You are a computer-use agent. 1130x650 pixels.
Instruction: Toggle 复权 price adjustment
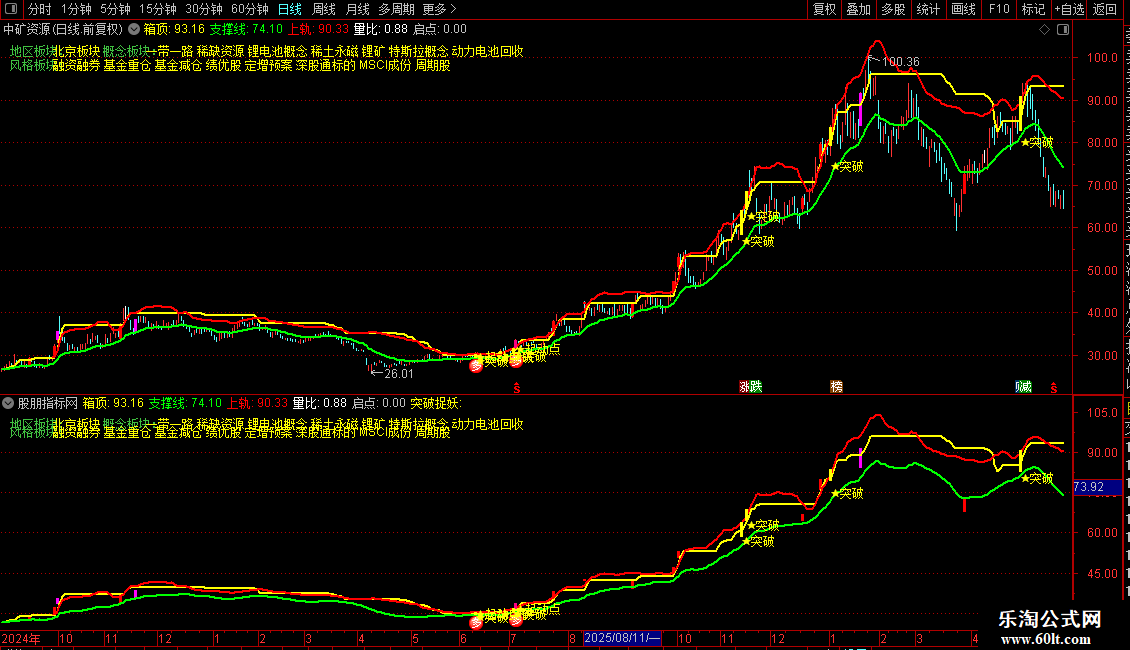[824, 9]
